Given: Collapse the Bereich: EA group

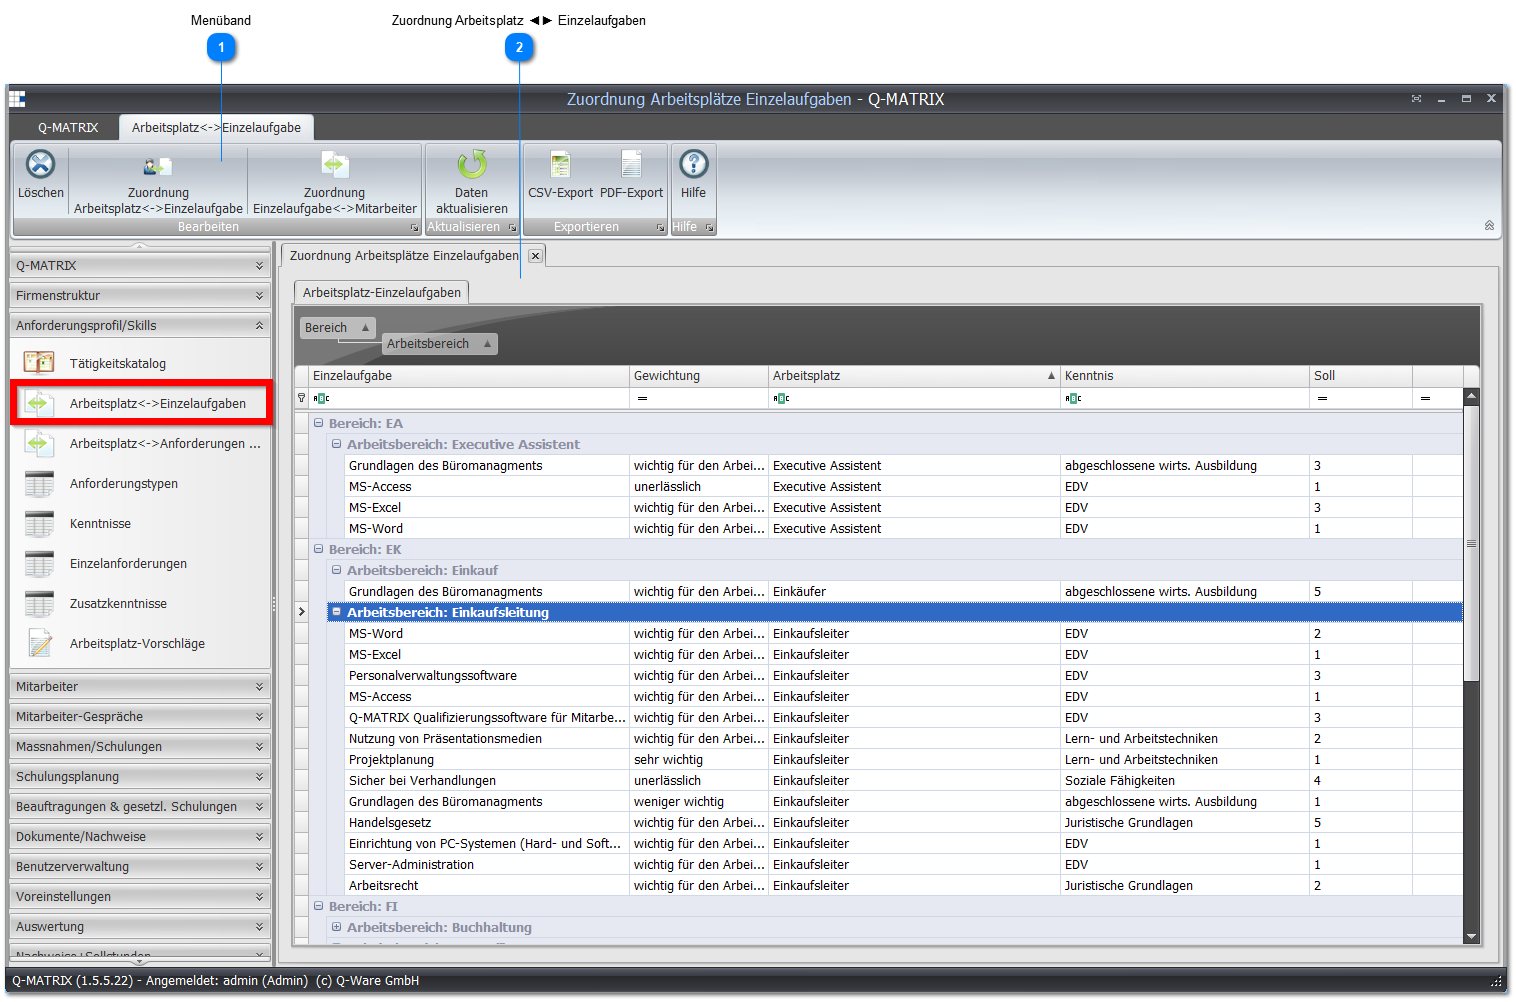Looking at the screenshot, I should (318, 423).
